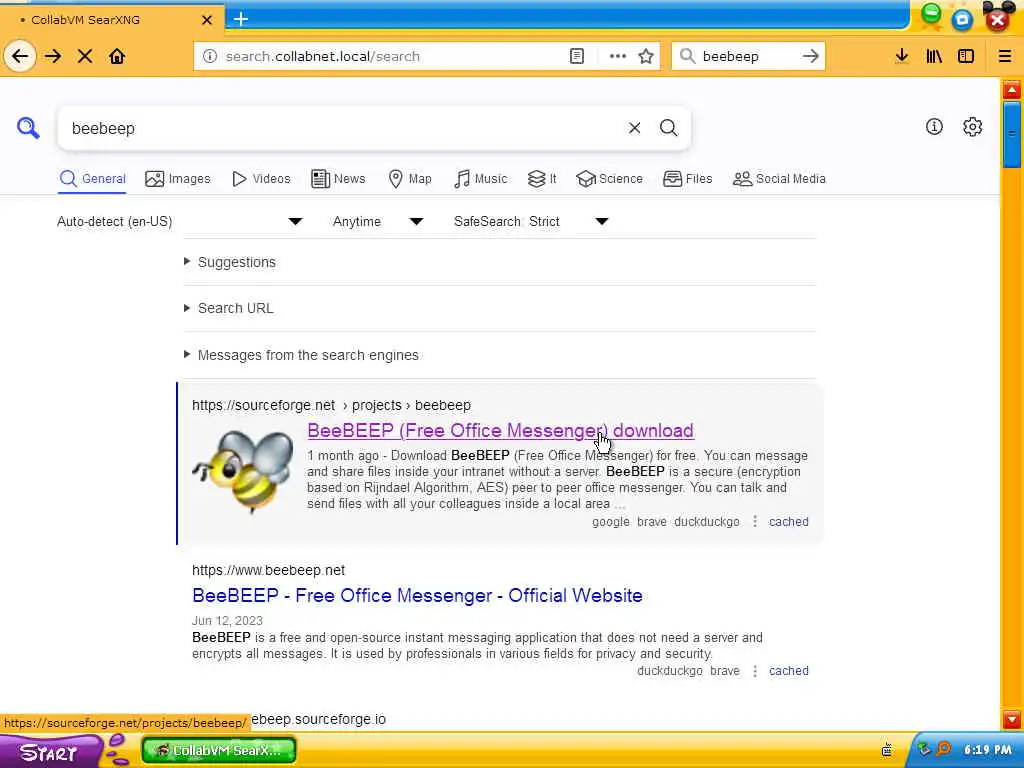Switch to the Files tab

click(x=688, y=179)
